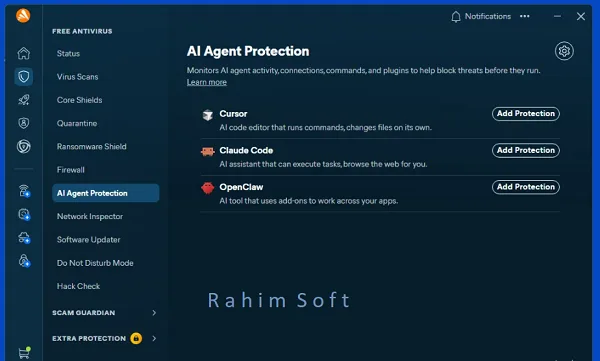Open the padlock user add-on icon

(24, 261)
